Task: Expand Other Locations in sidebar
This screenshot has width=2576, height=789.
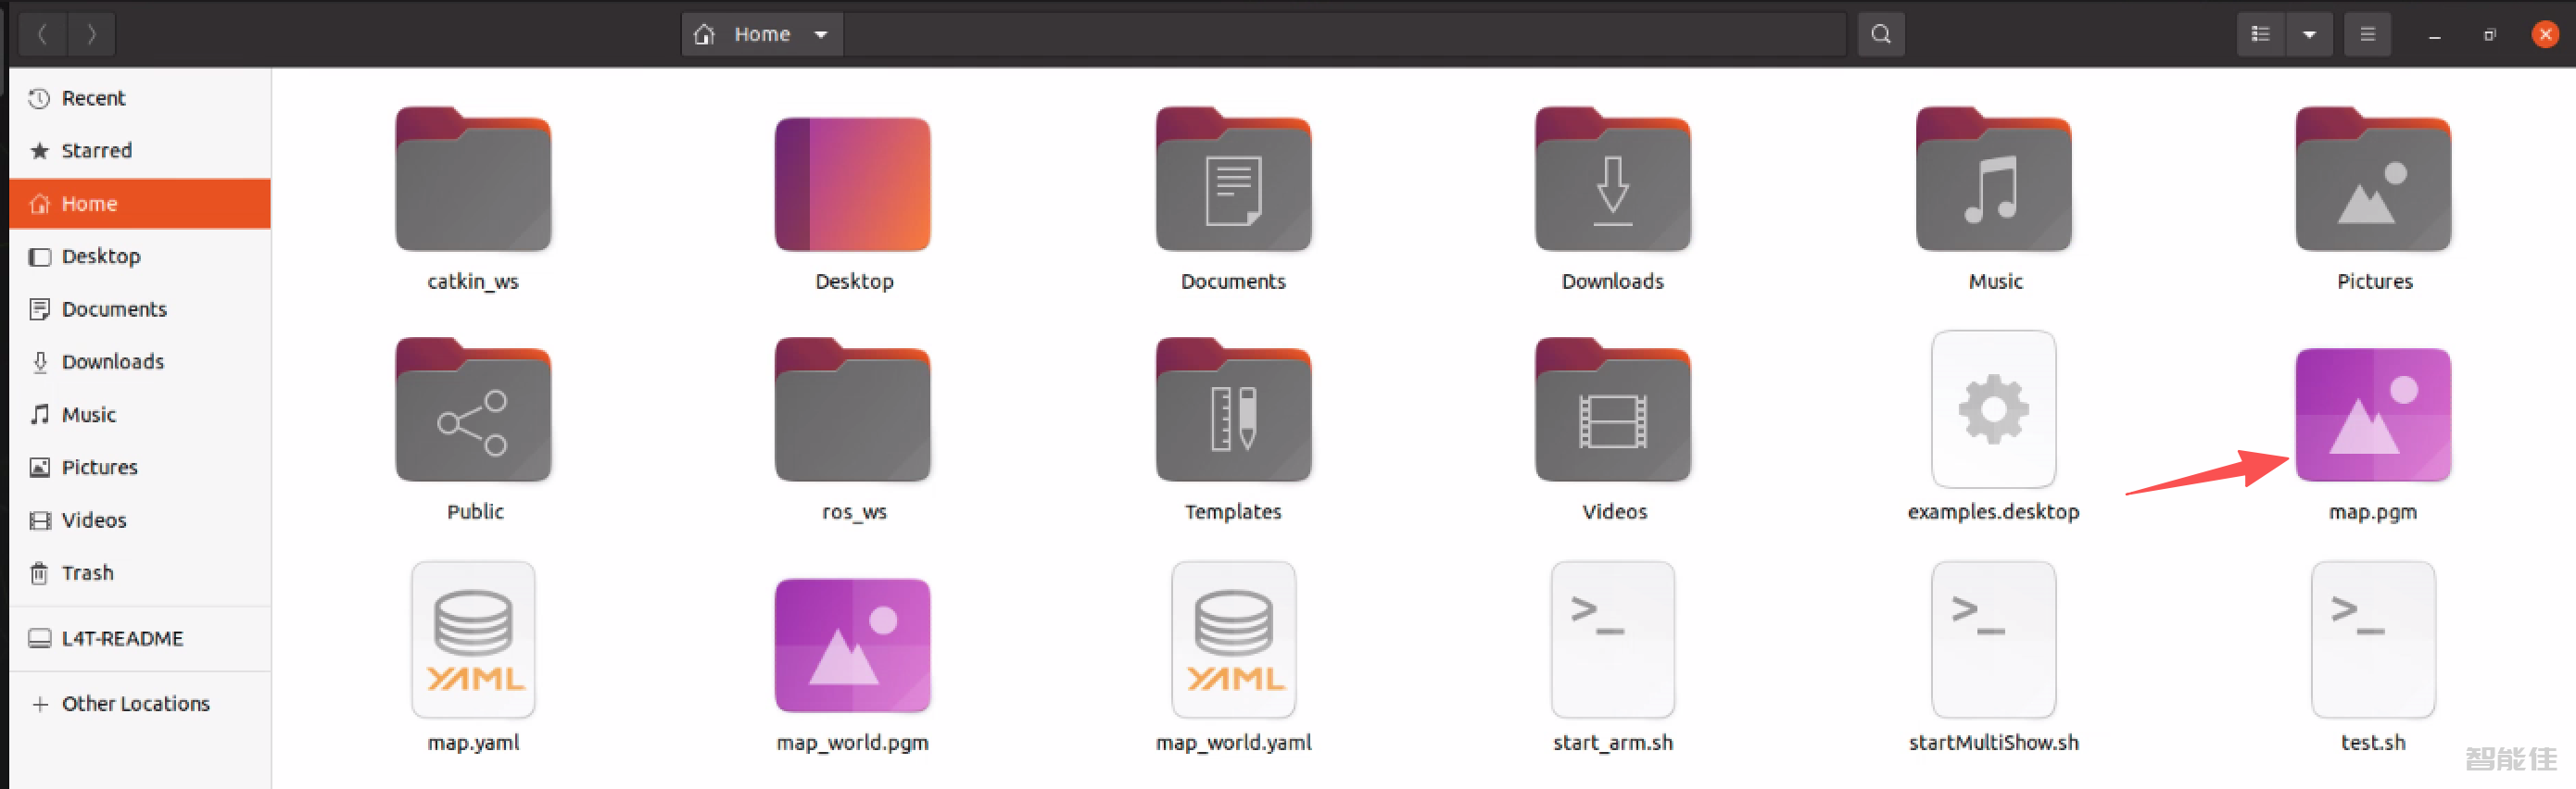Action: click(x=135, y=704)
